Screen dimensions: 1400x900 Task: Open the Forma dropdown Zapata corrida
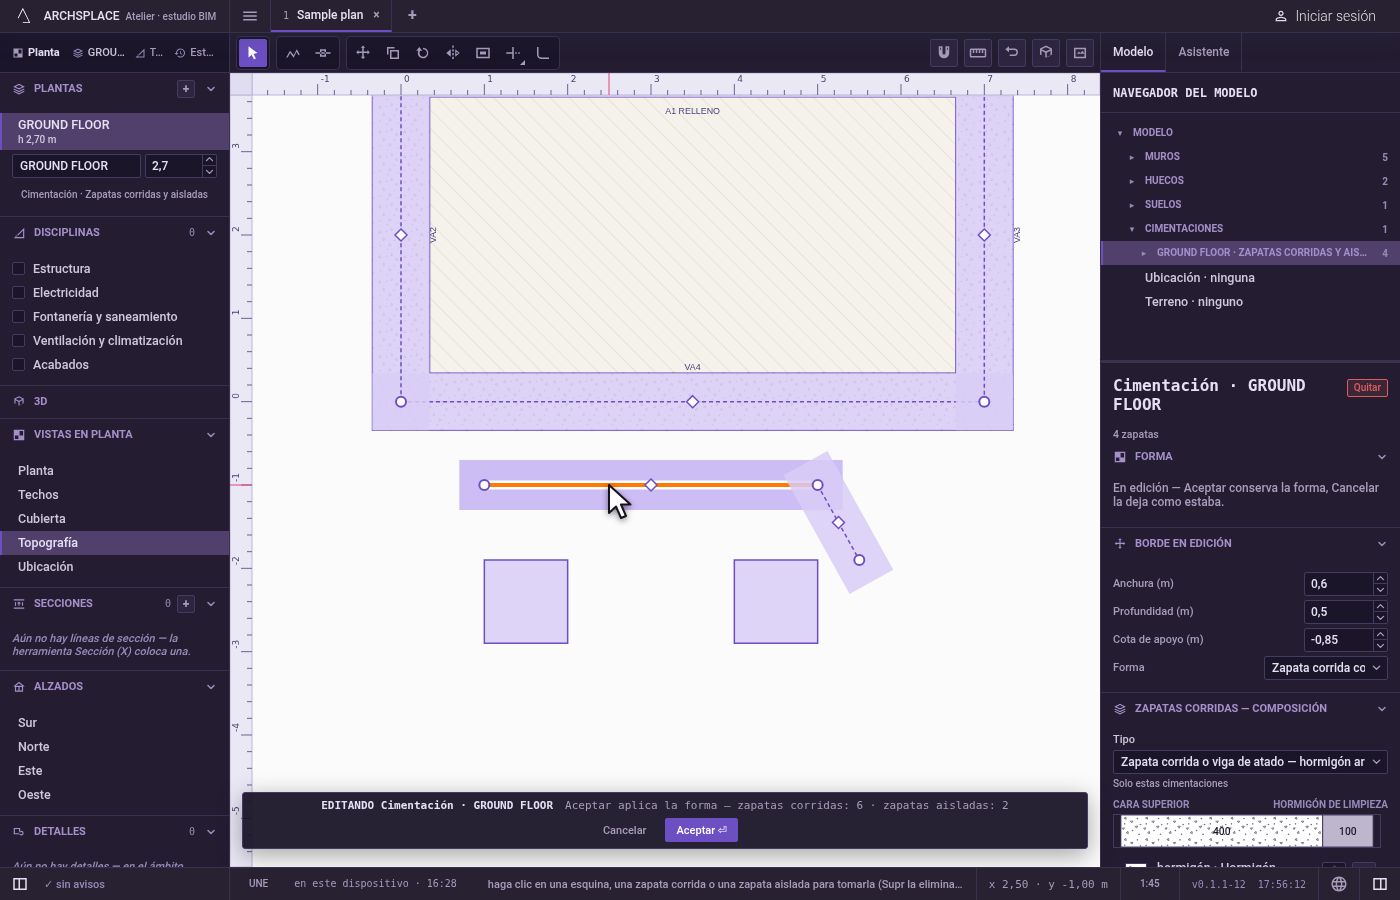(x=1326, y=668)
